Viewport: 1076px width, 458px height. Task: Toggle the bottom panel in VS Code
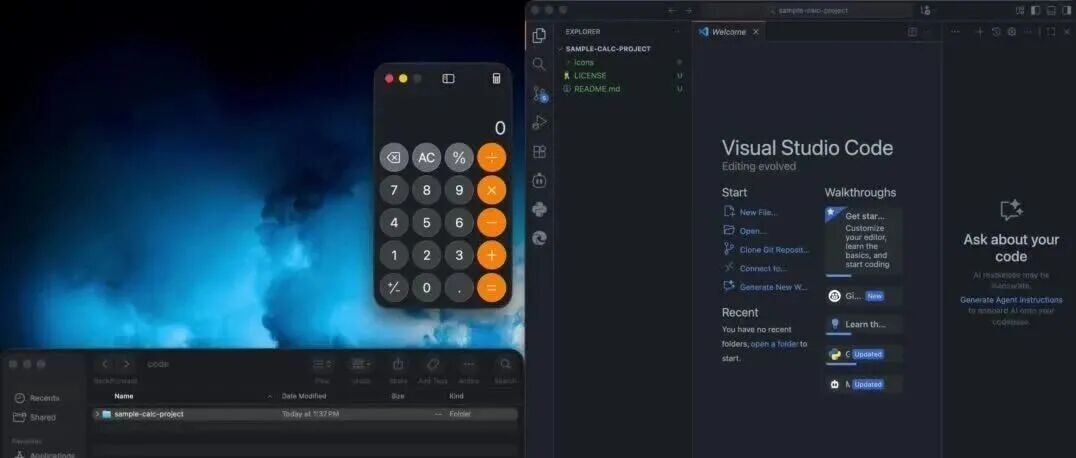coord(1051,10)
